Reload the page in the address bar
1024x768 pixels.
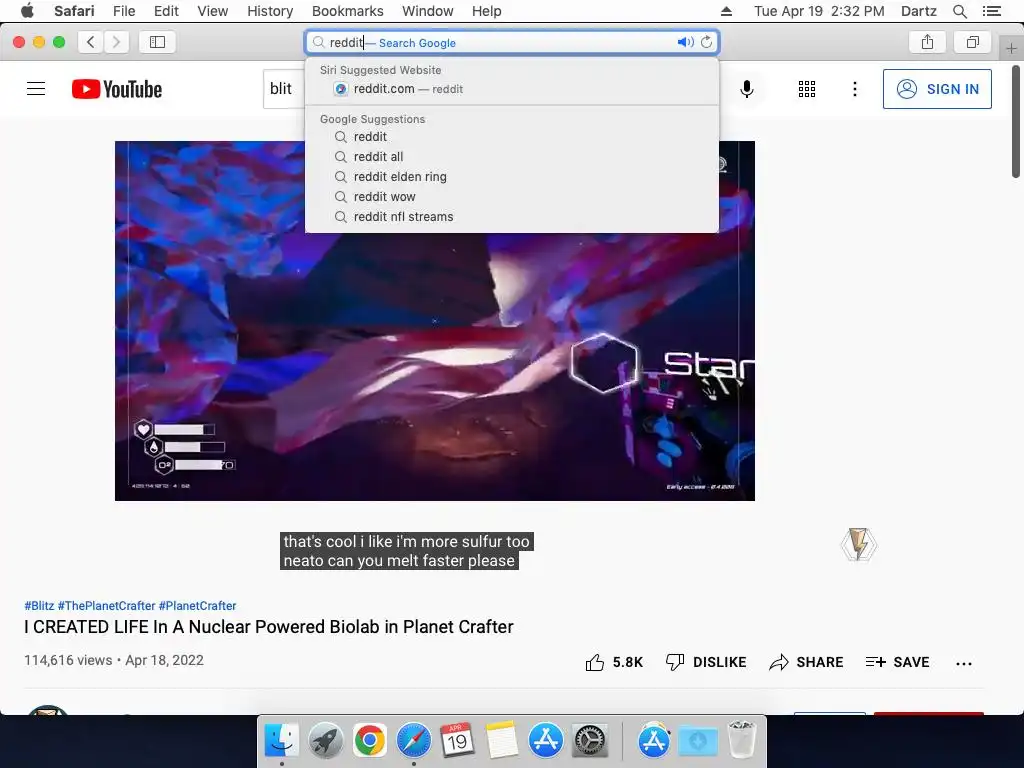tap(707, 42)
